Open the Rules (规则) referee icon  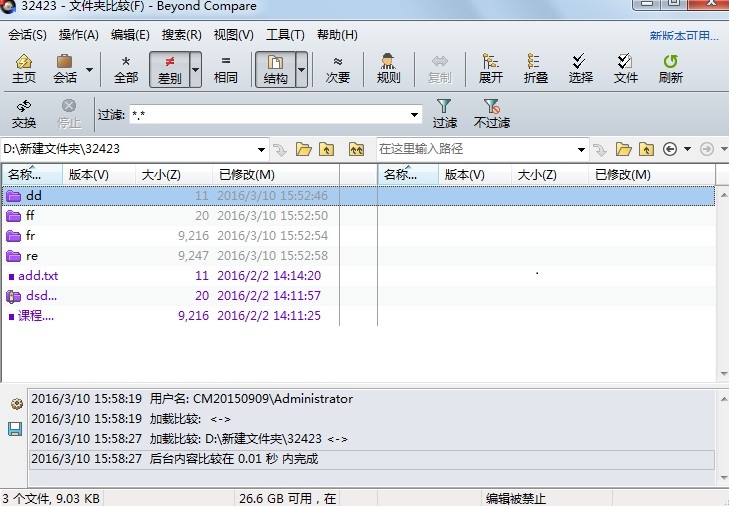tap(388, 68)
